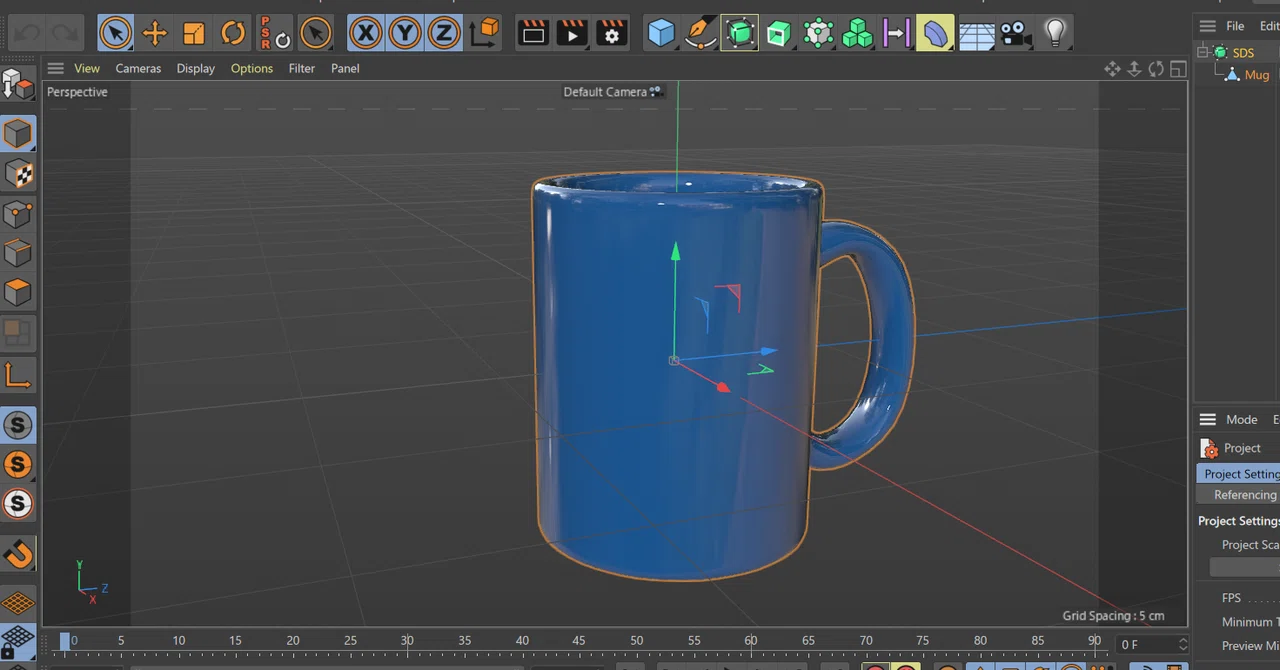Open the viewport Display menu
Viewport: 1280px width, 670px height.
click(x=196, y=68)
